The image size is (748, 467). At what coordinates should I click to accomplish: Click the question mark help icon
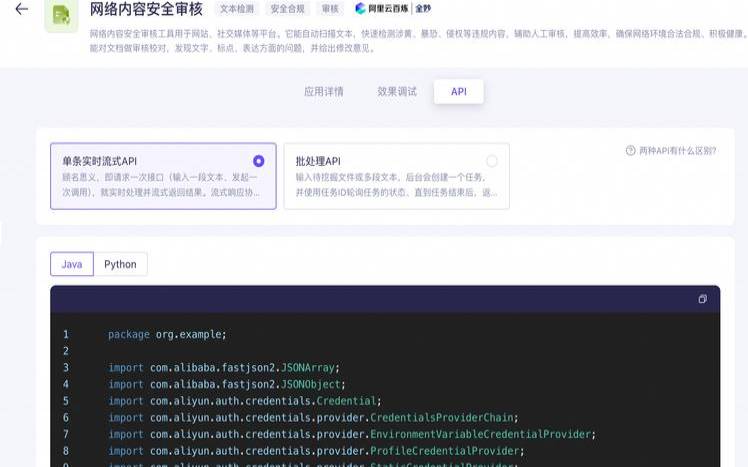(x=630, y=151)
